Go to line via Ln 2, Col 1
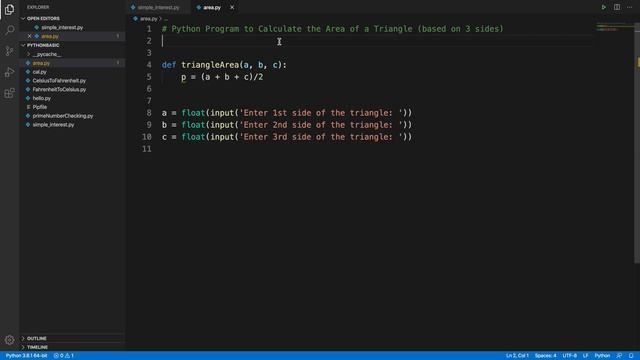Screen dimensions: 640x360 pyautogui.click(x=517, y=356)
